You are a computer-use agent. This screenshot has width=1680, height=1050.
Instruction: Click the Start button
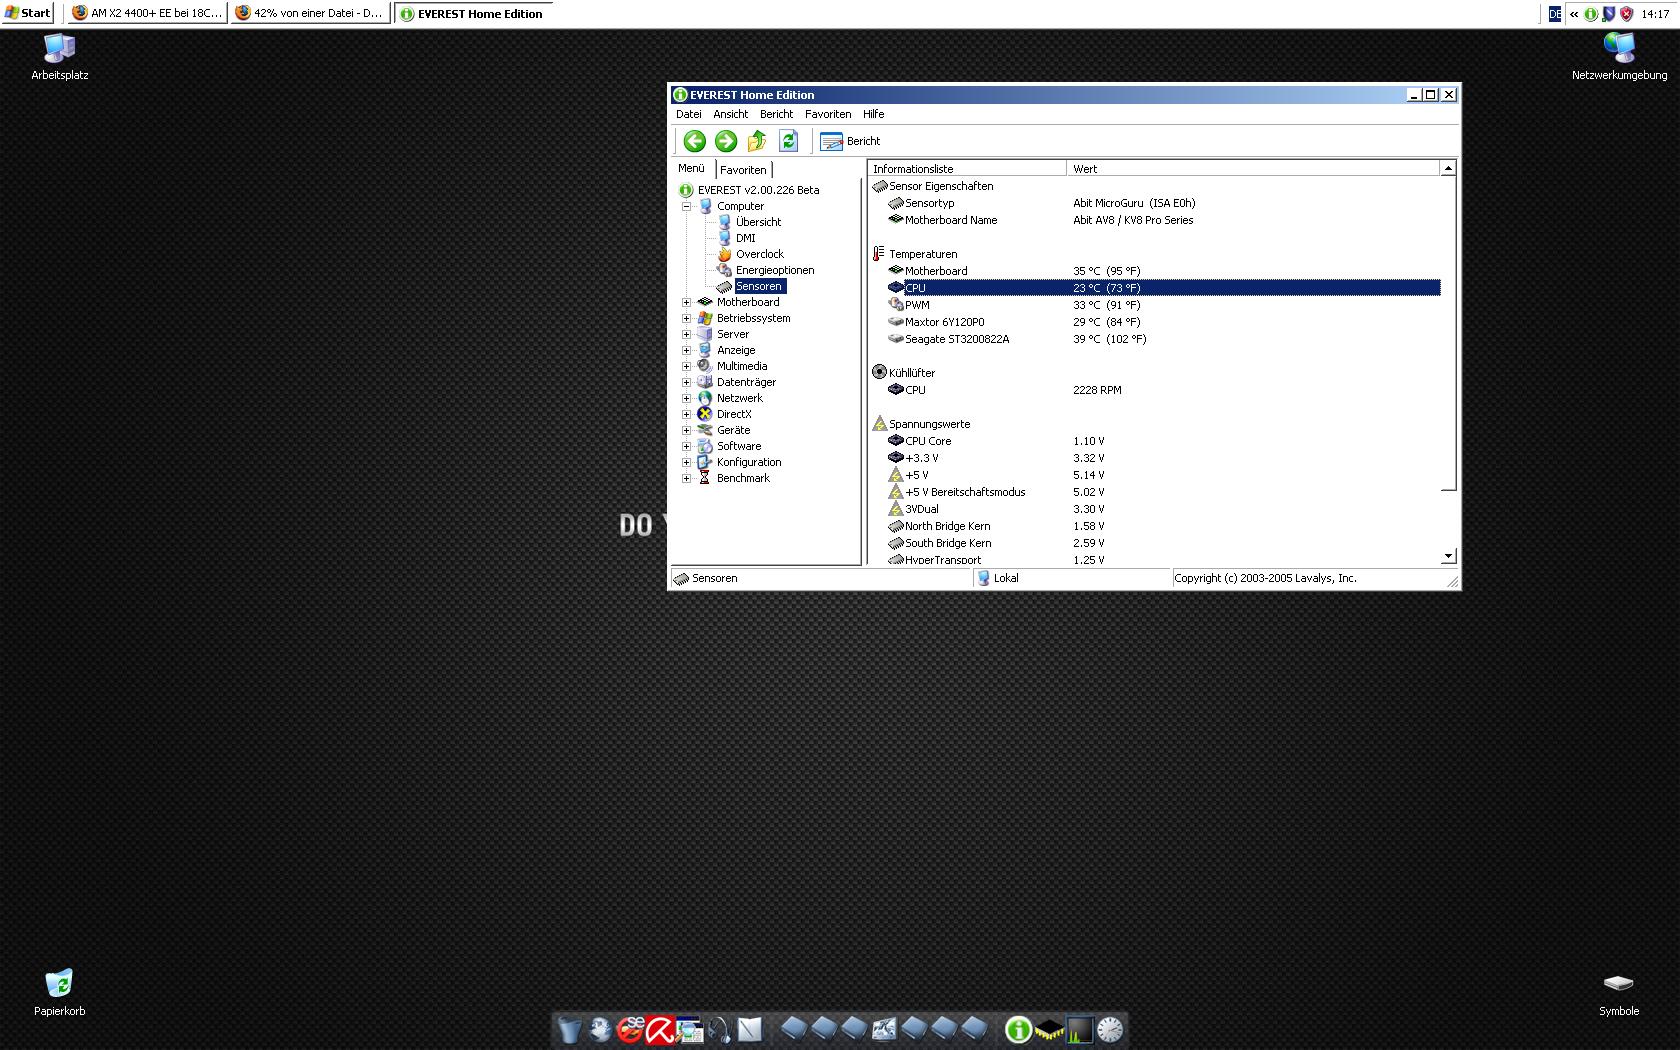point(28,13)
